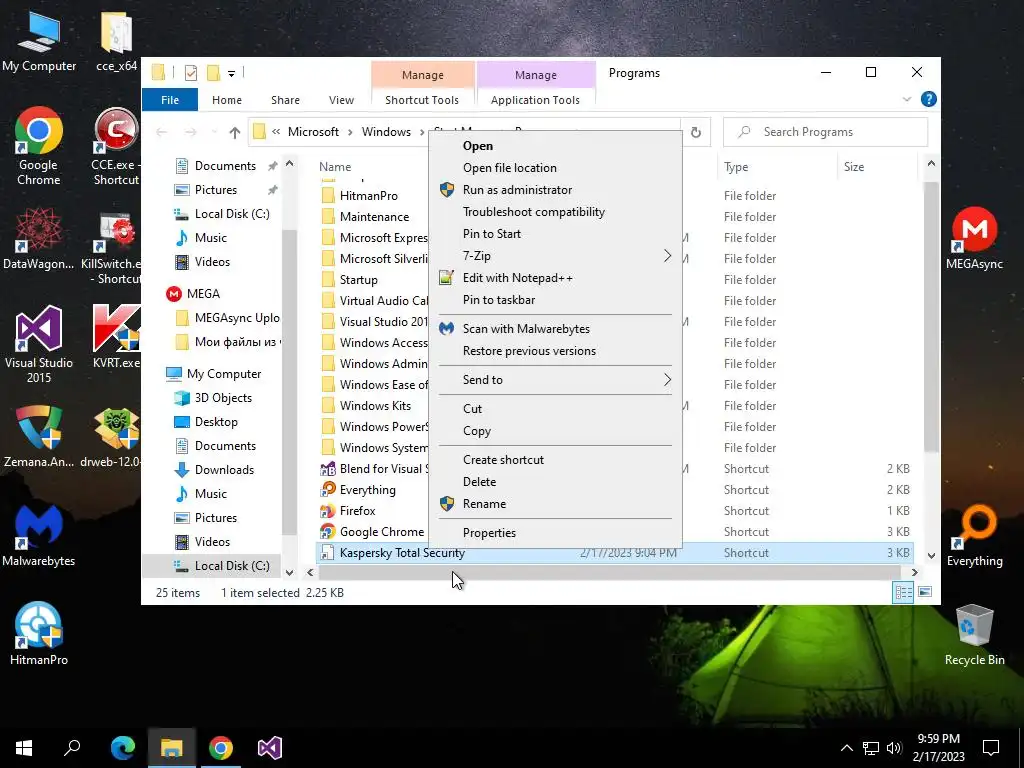Open DataWagon desktop shortcut
Screen dimensions: 1024x768
point(39,238)
